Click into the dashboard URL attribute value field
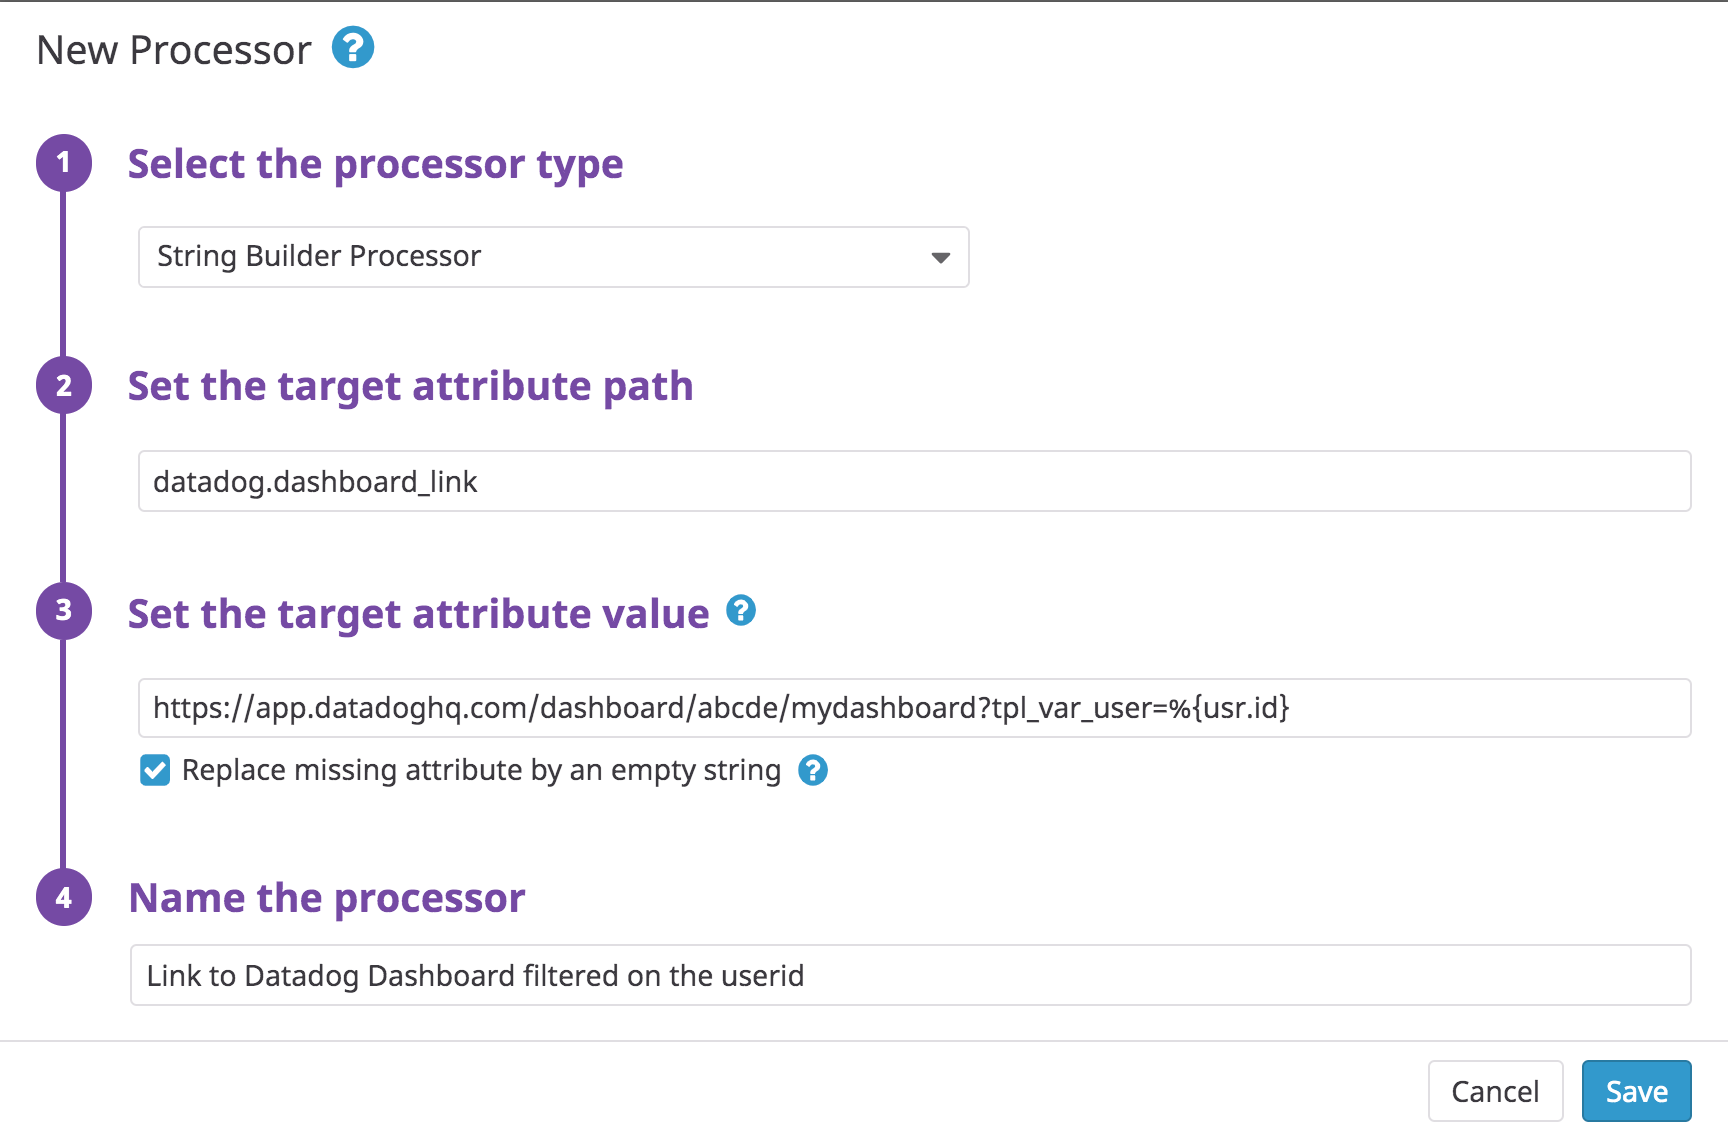The image size is (1728, 1140). (x=914, y=708)
